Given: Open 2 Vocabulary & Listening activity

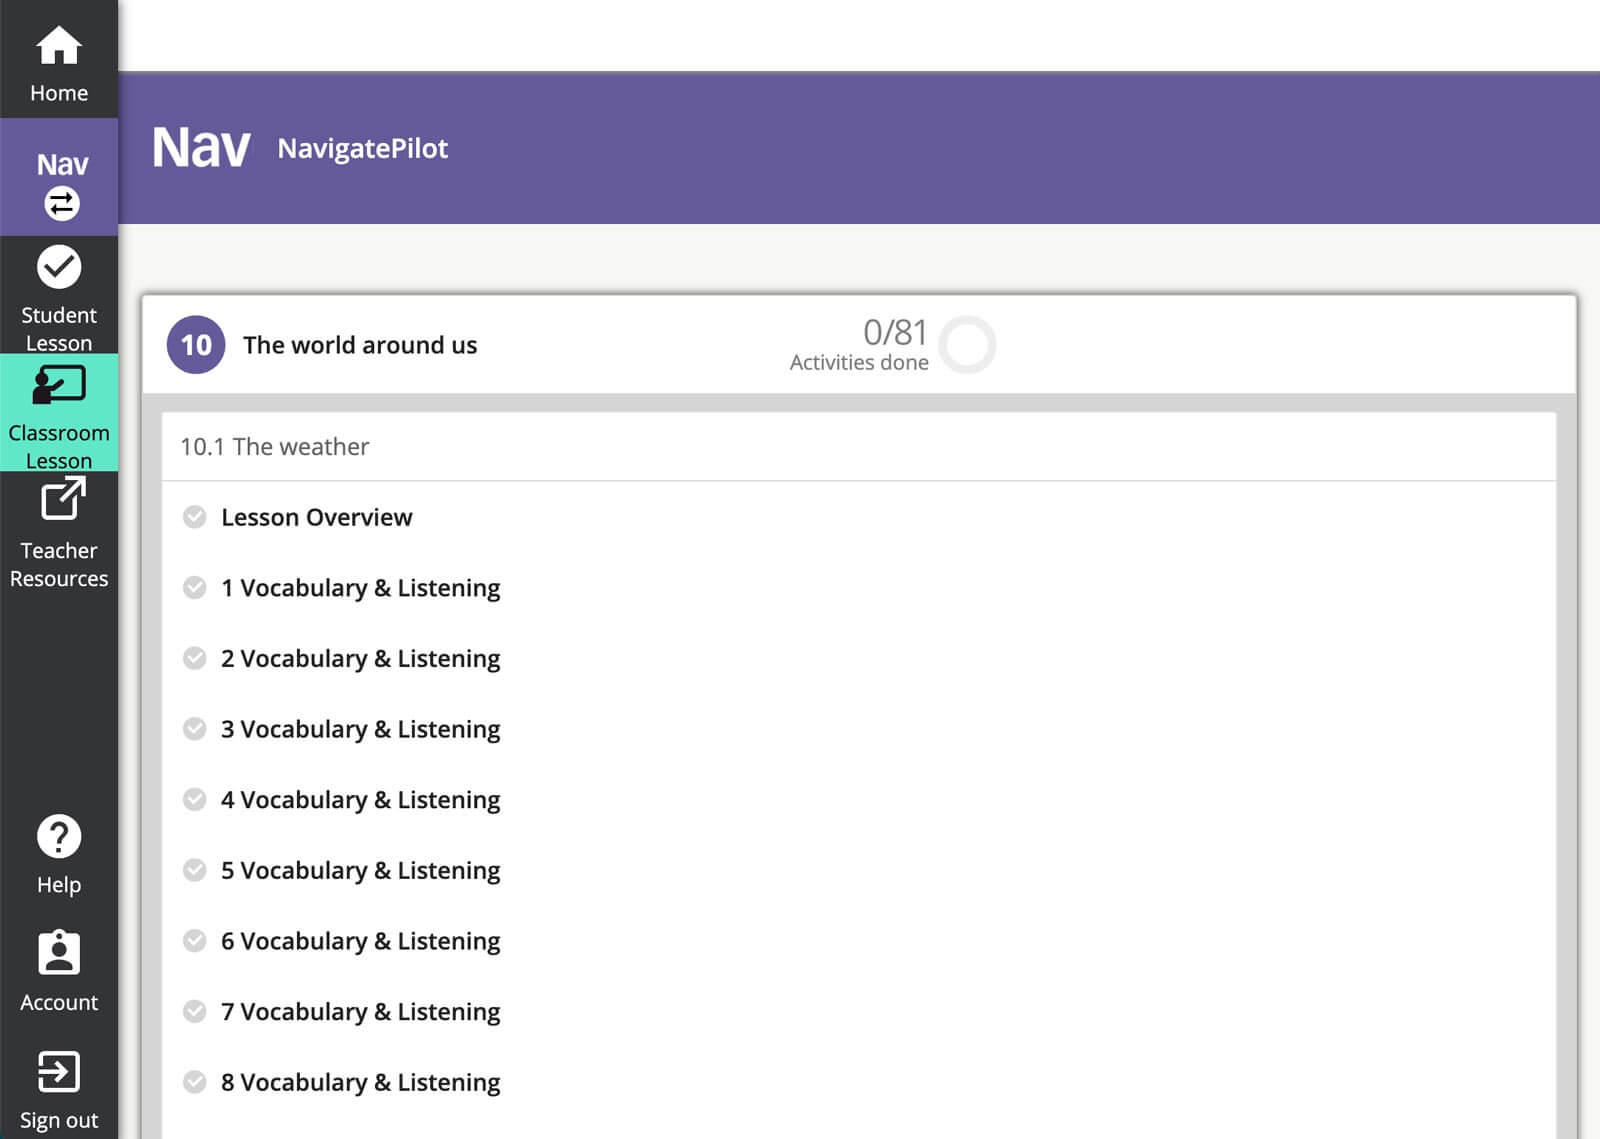Looking at the screenshot, I should point(360,659).
